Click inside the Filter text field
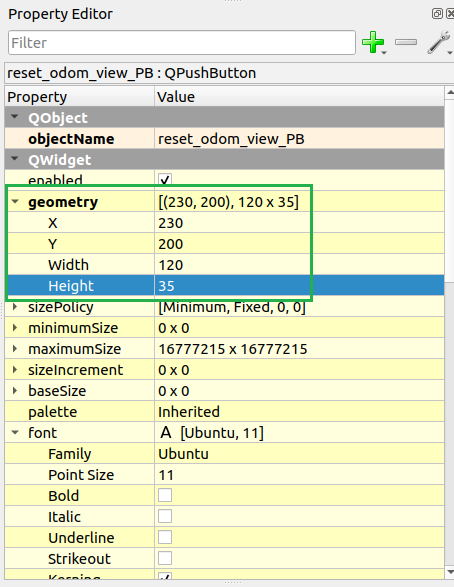The width and height of the screenshot is (454, 587). (x=182, y=43)
